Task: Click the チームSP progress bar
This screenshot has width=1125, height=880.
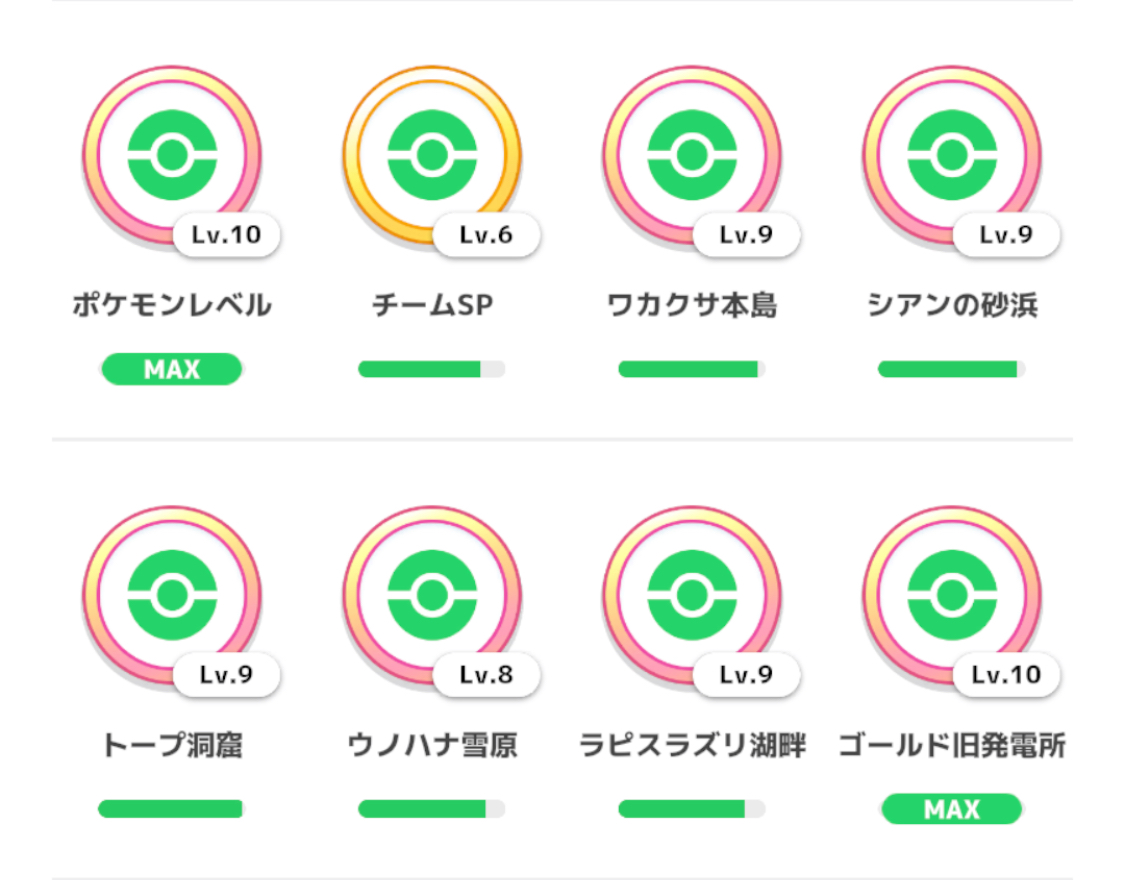Action: pos(431,369)
